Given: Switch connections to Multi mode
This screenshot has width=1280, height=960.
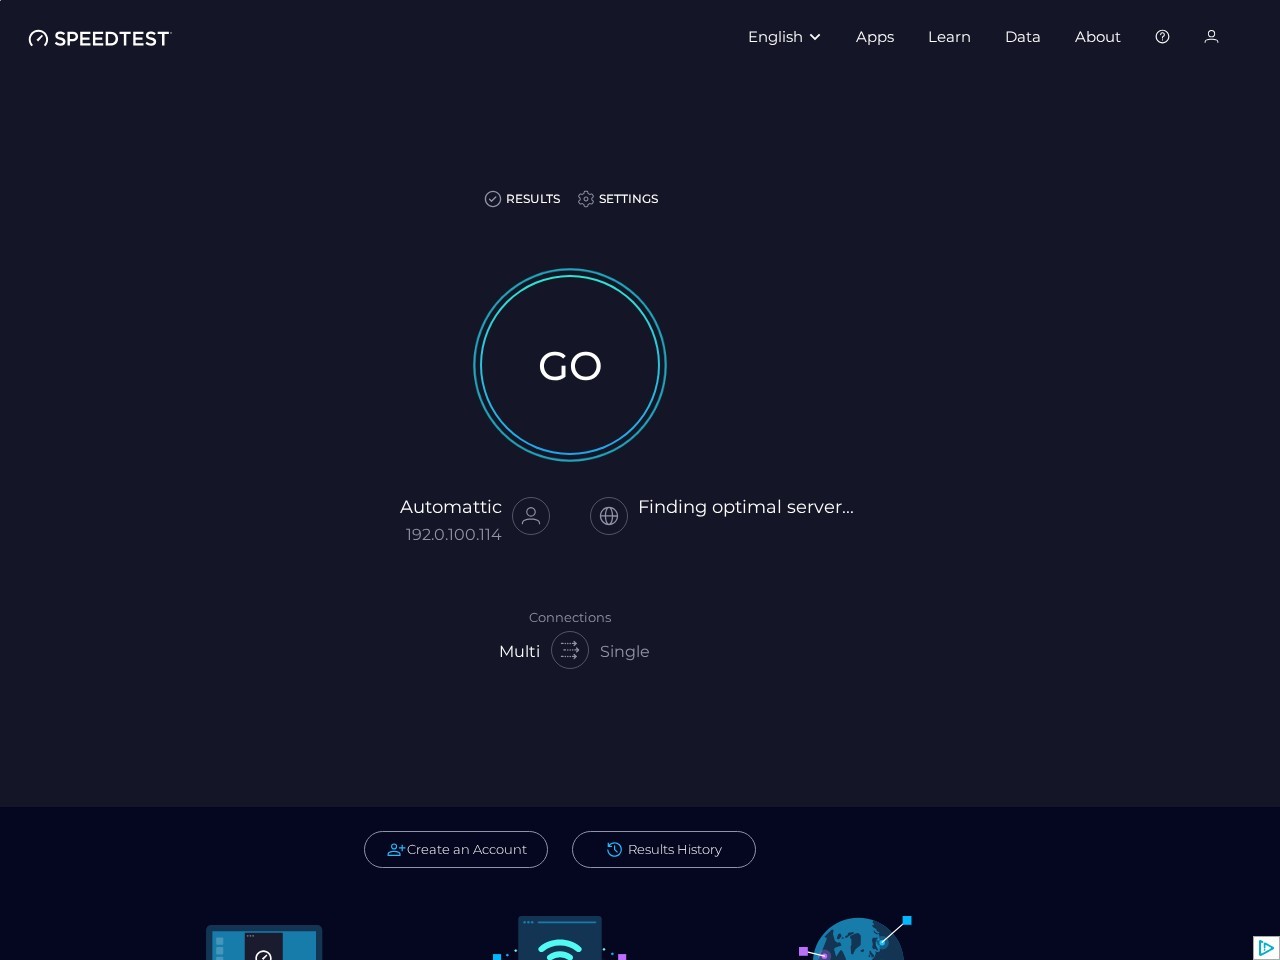Looking at the screenshot, I should click(519, 651).
